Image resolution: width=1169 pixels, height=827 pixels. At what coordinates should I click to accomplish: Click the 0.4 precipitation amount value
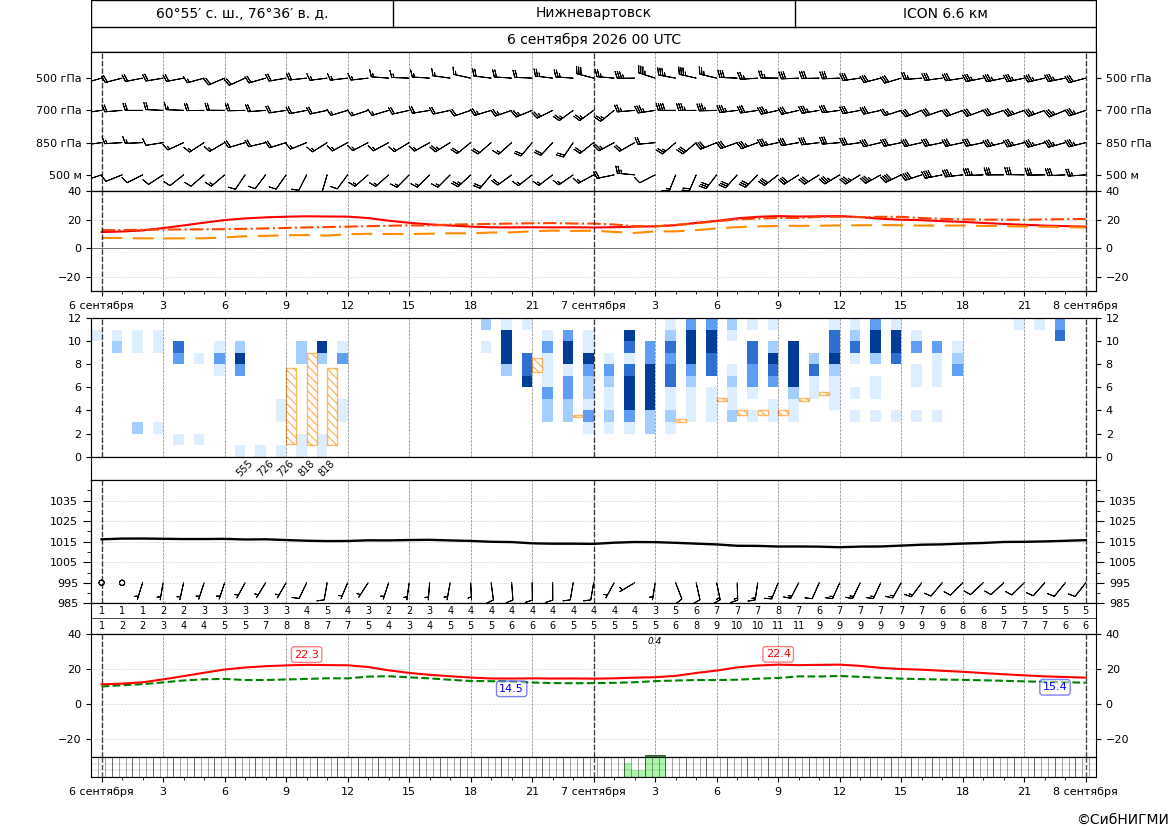coord(654,641)
